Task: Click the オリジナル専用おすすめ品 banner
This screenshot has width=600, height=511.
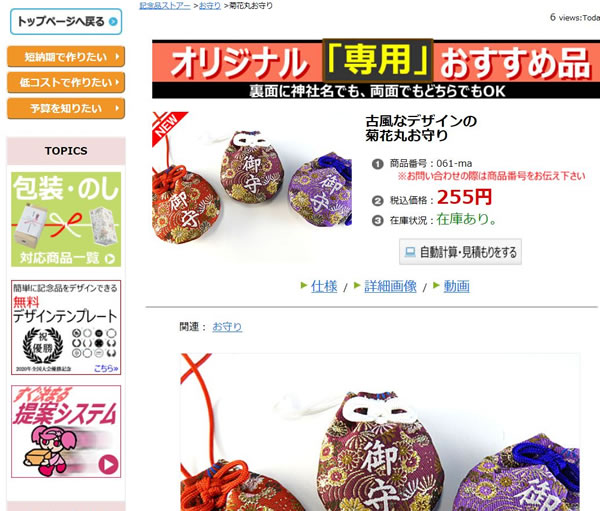Action: pos(376,69)
